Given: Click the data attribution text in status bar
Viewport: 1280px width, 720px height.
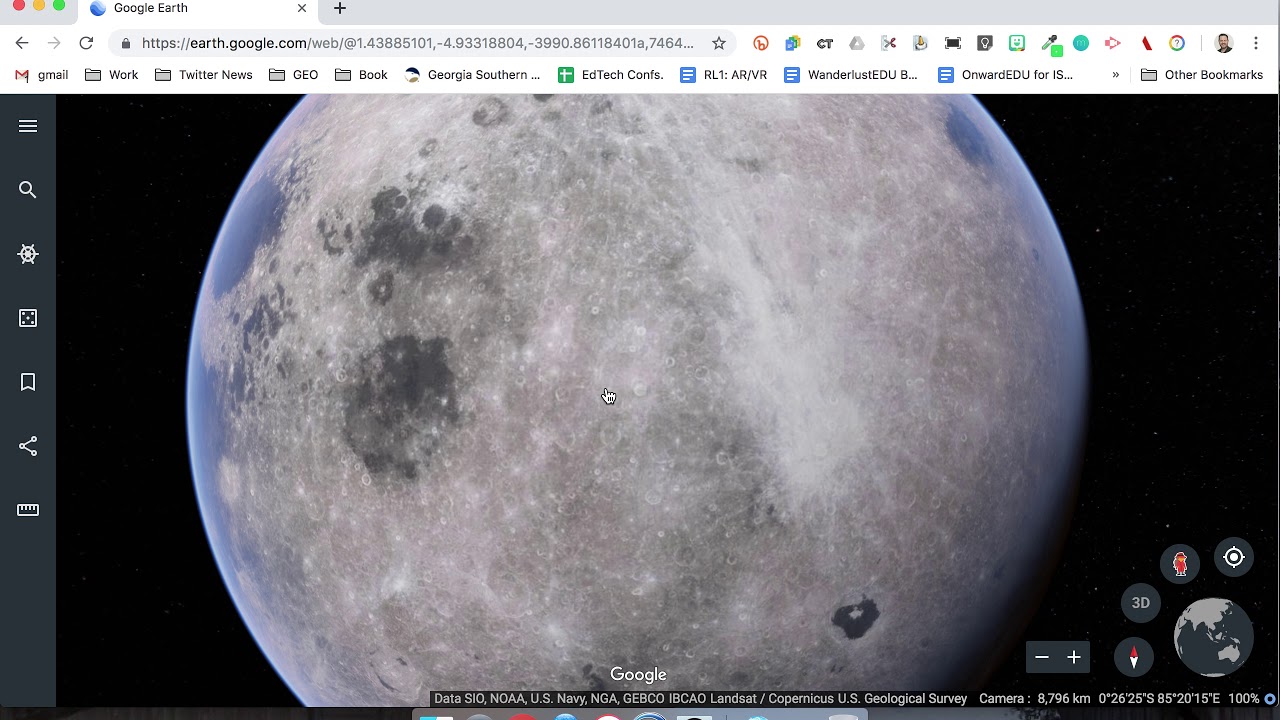Looking at the screenshot, I should click(700, 699).
